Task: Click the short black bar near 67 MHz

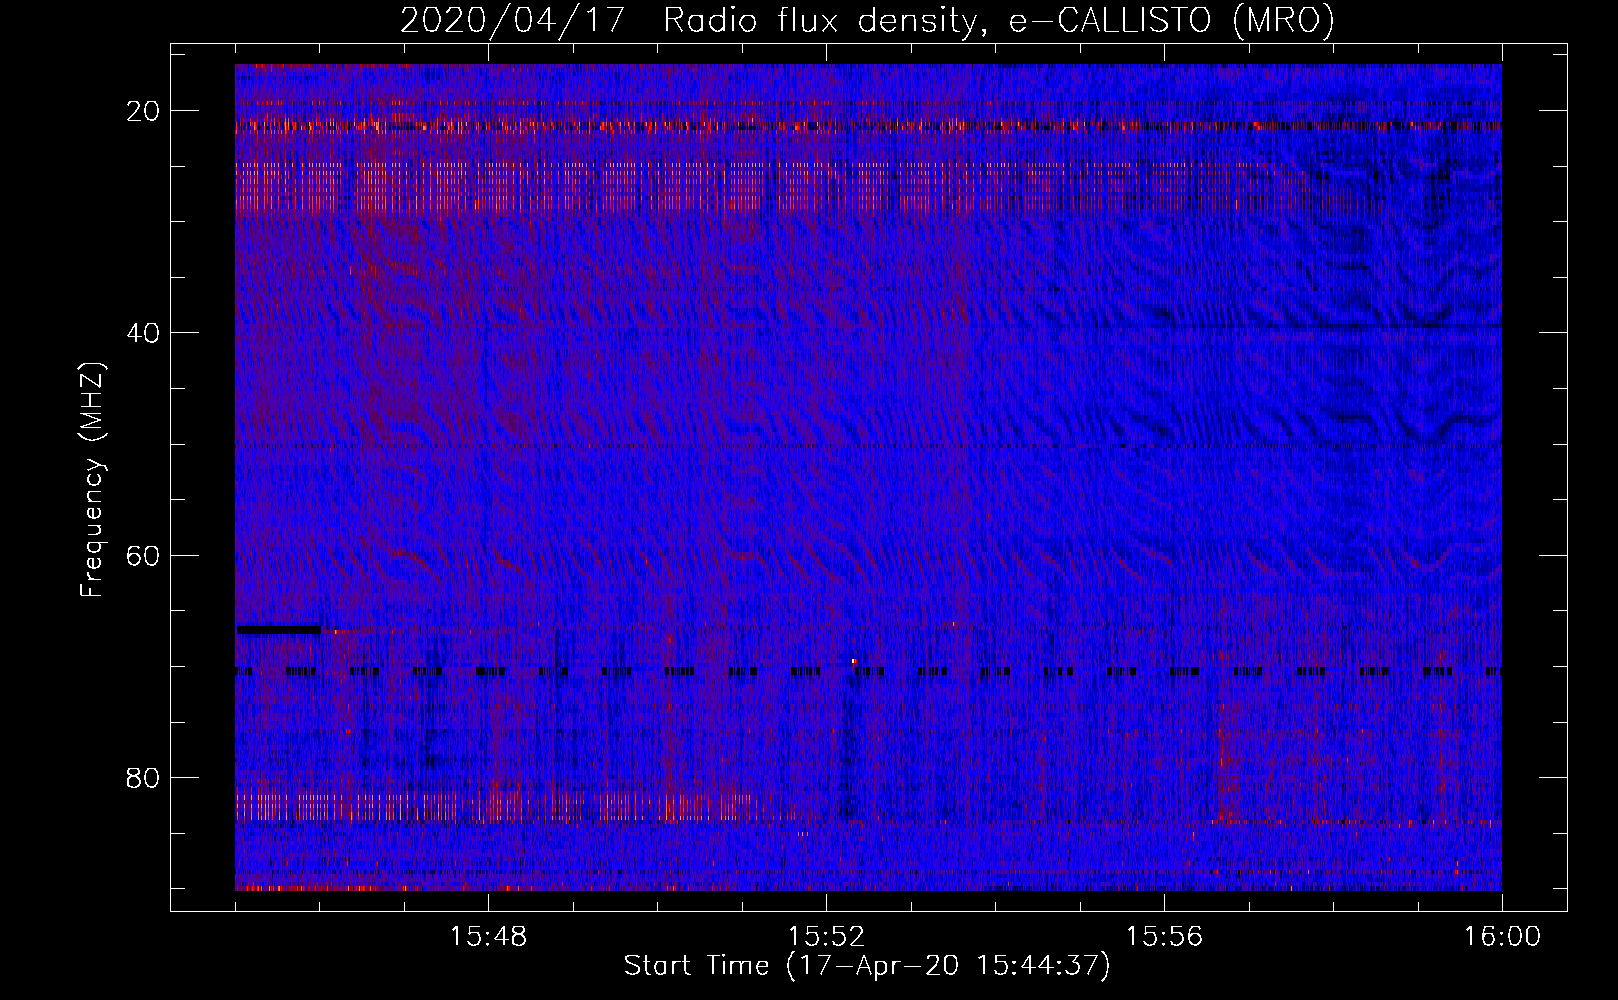Action: 279,630
